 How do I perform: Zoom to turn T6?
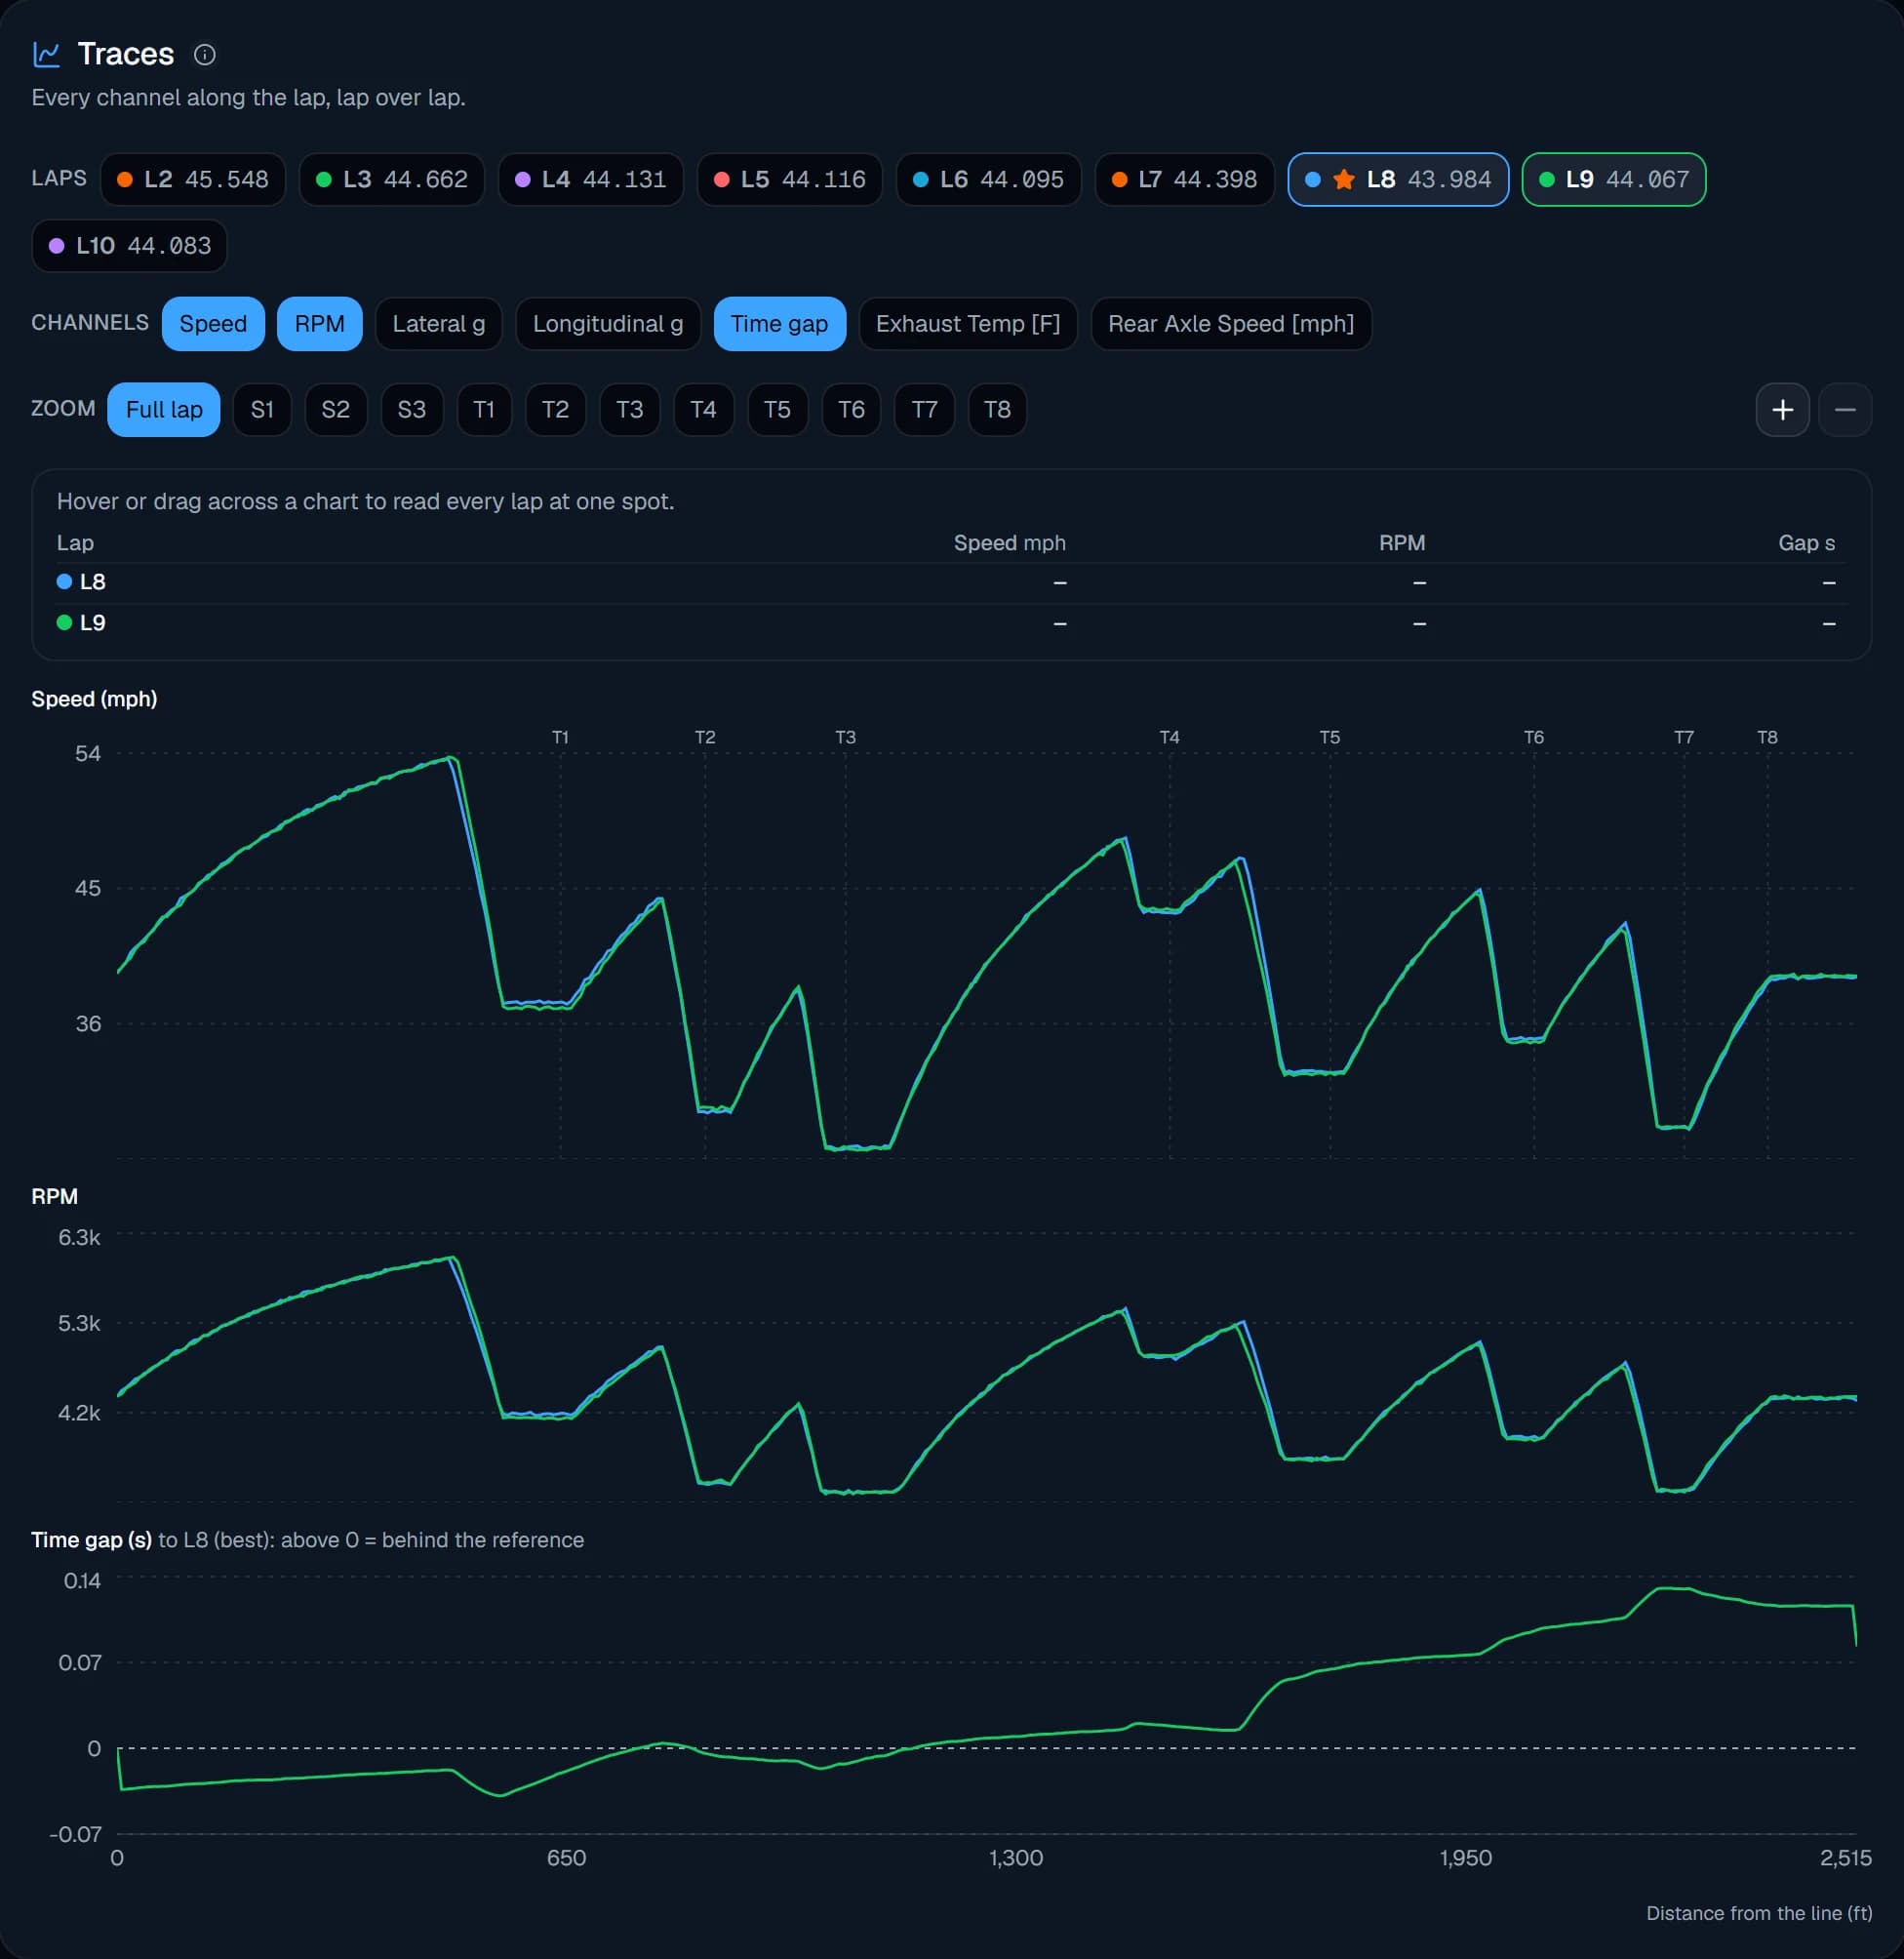pyautogui.click(x=852, y=409)
